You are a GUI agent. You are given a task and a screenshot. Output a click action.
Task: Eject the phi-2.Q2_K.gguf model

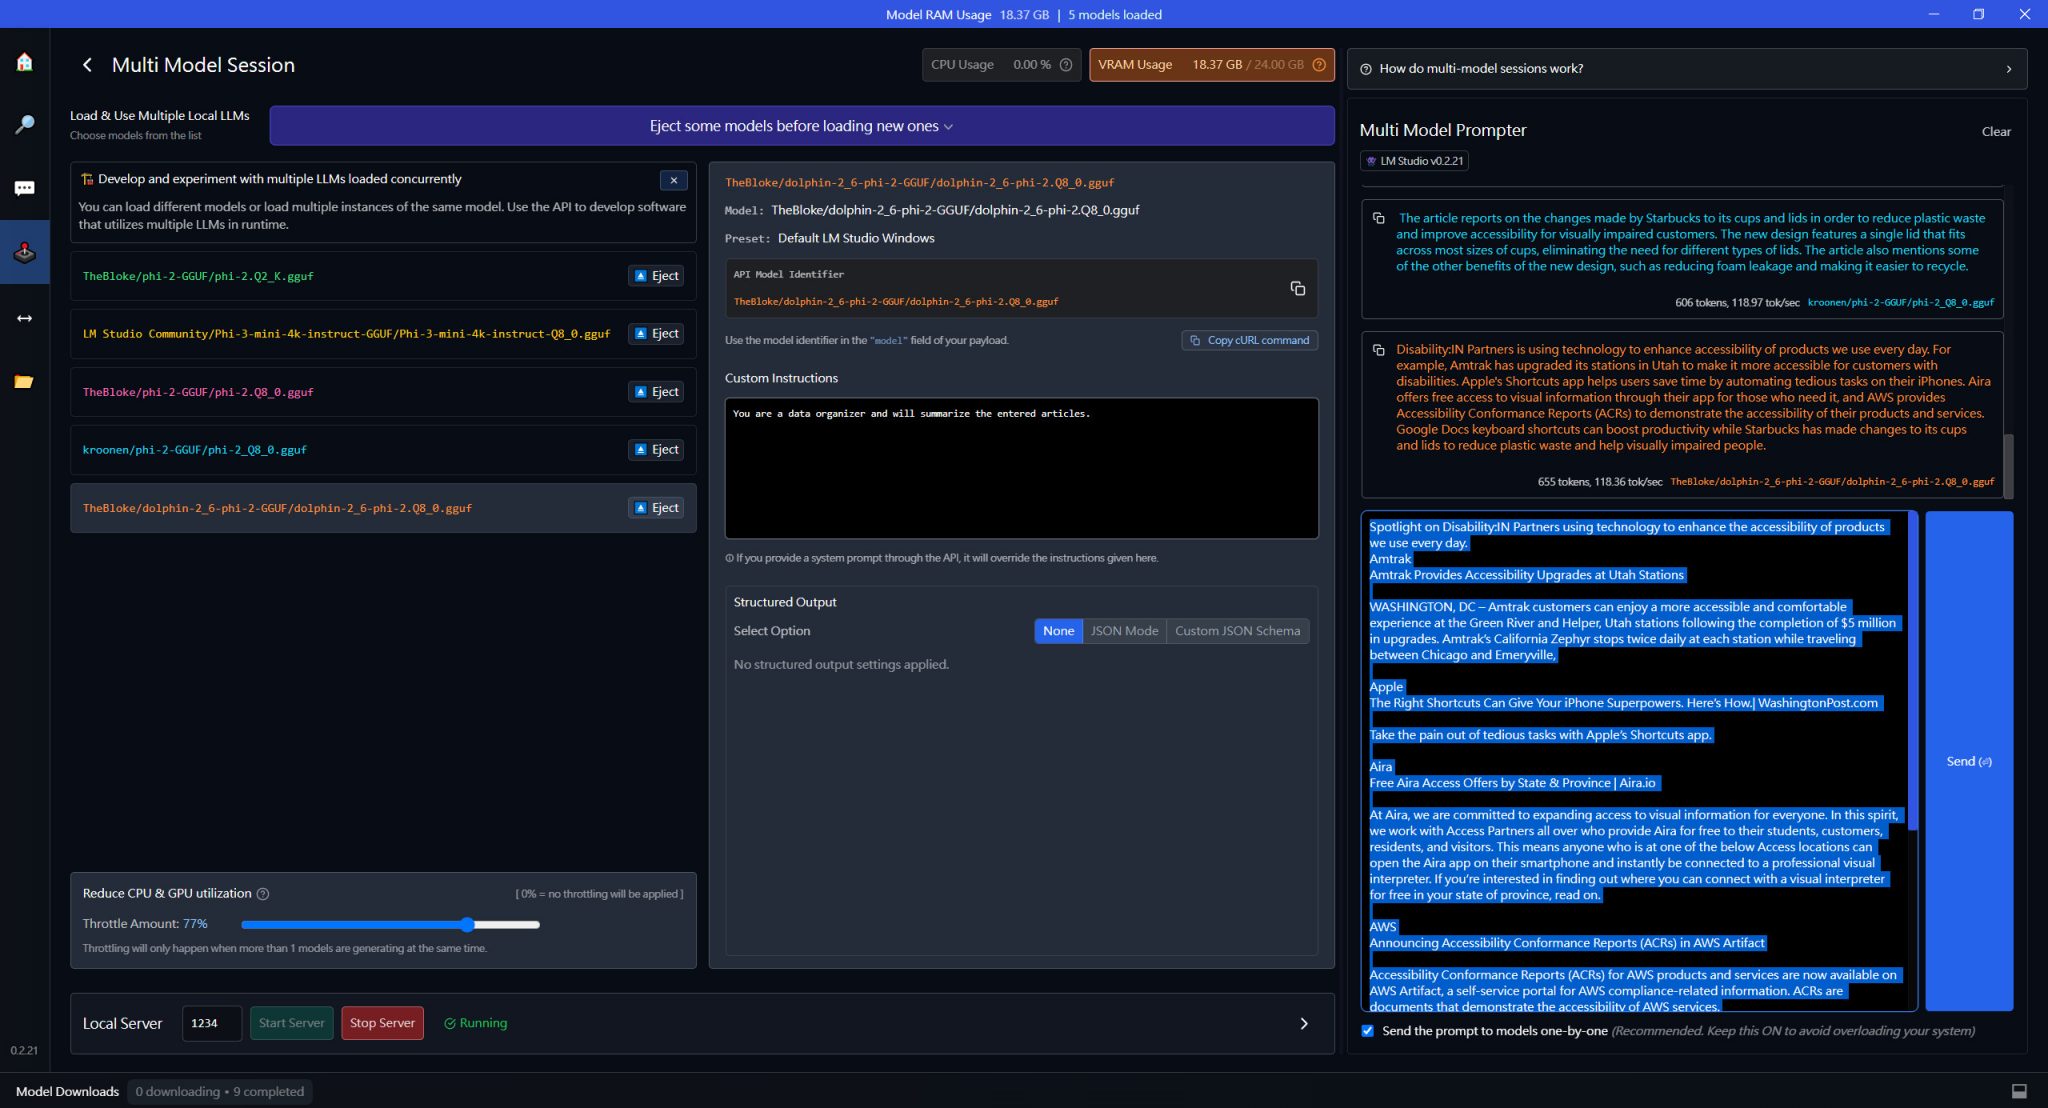click(656, 276)
